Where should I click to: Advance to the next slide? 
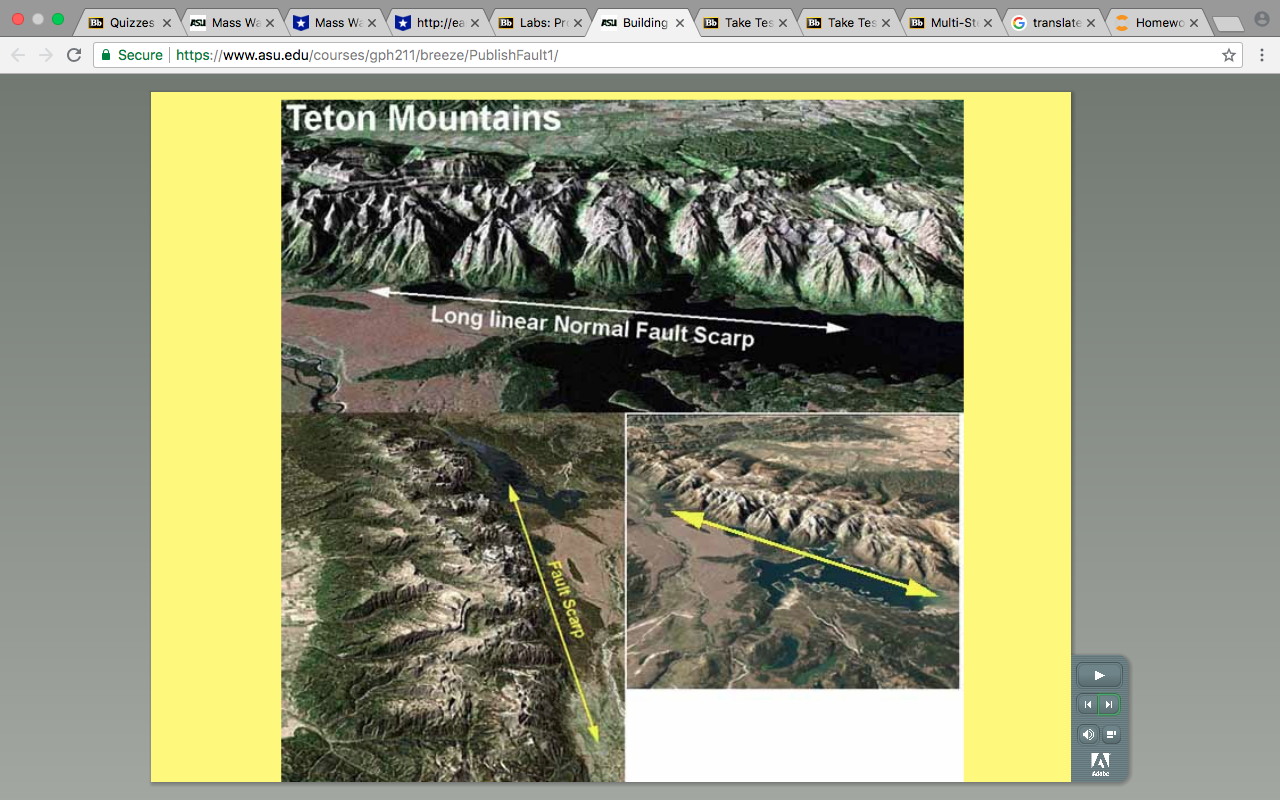1109,705
